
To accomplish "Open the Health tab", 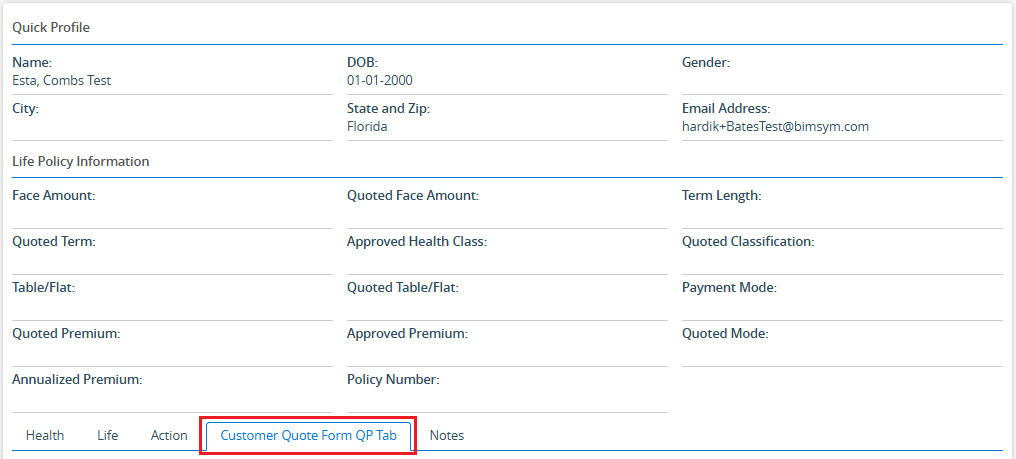I will (45, 435).
